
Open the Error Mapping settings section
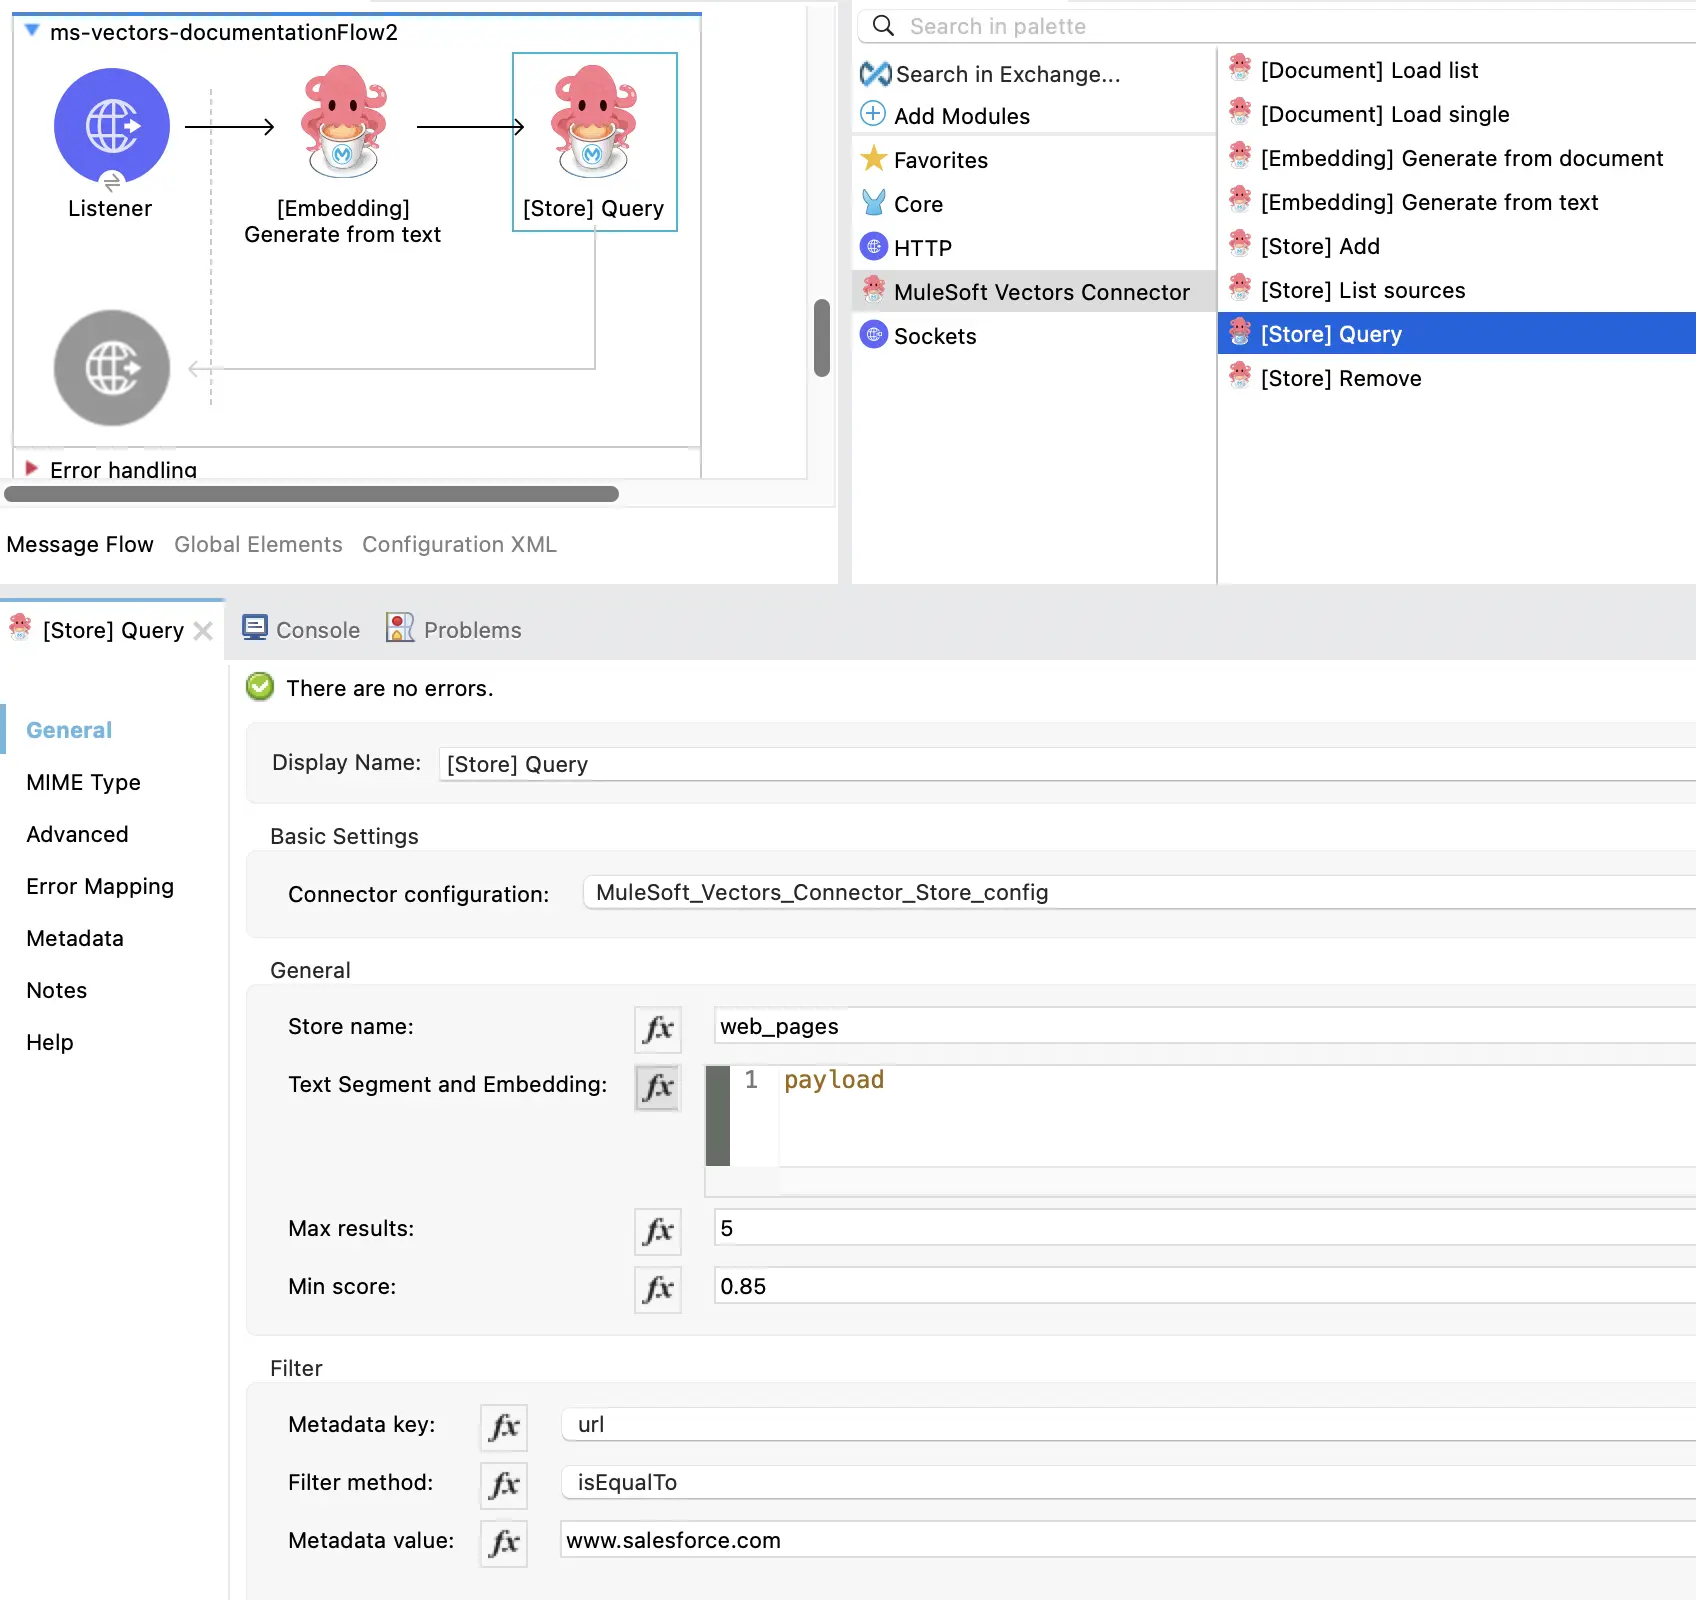(x=100, y=887)
